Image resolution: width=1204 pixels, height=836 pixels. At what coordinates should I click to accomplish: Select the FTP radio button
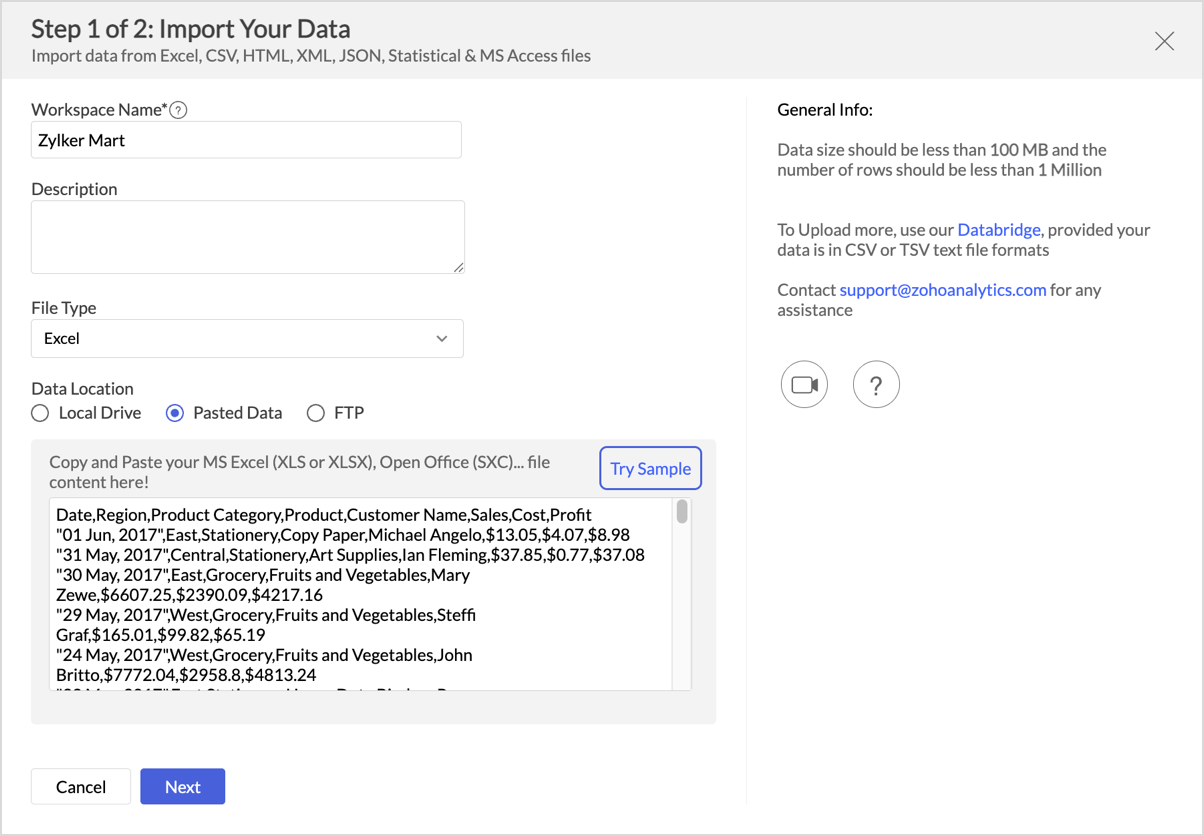pyautogui.click(x=316, y=413)
